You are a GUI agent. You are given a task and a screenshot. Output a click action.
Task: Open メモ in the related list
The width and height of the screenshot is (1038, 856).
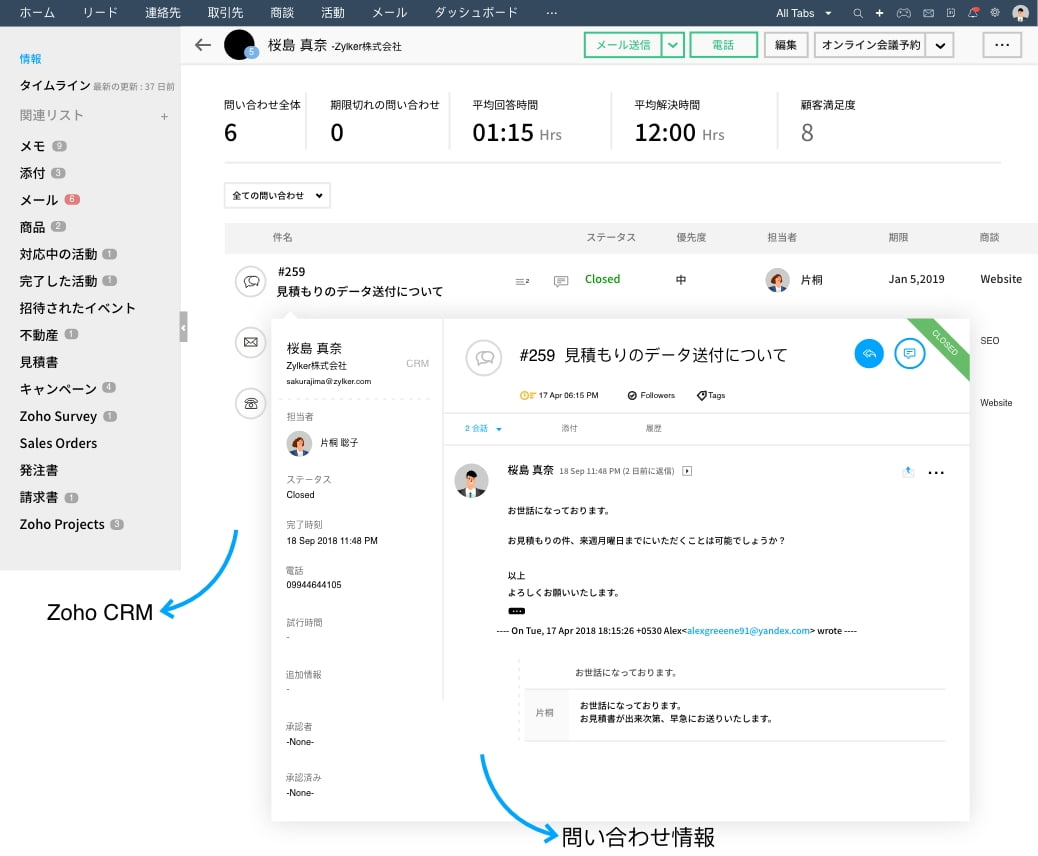click(x=32, y=146)
